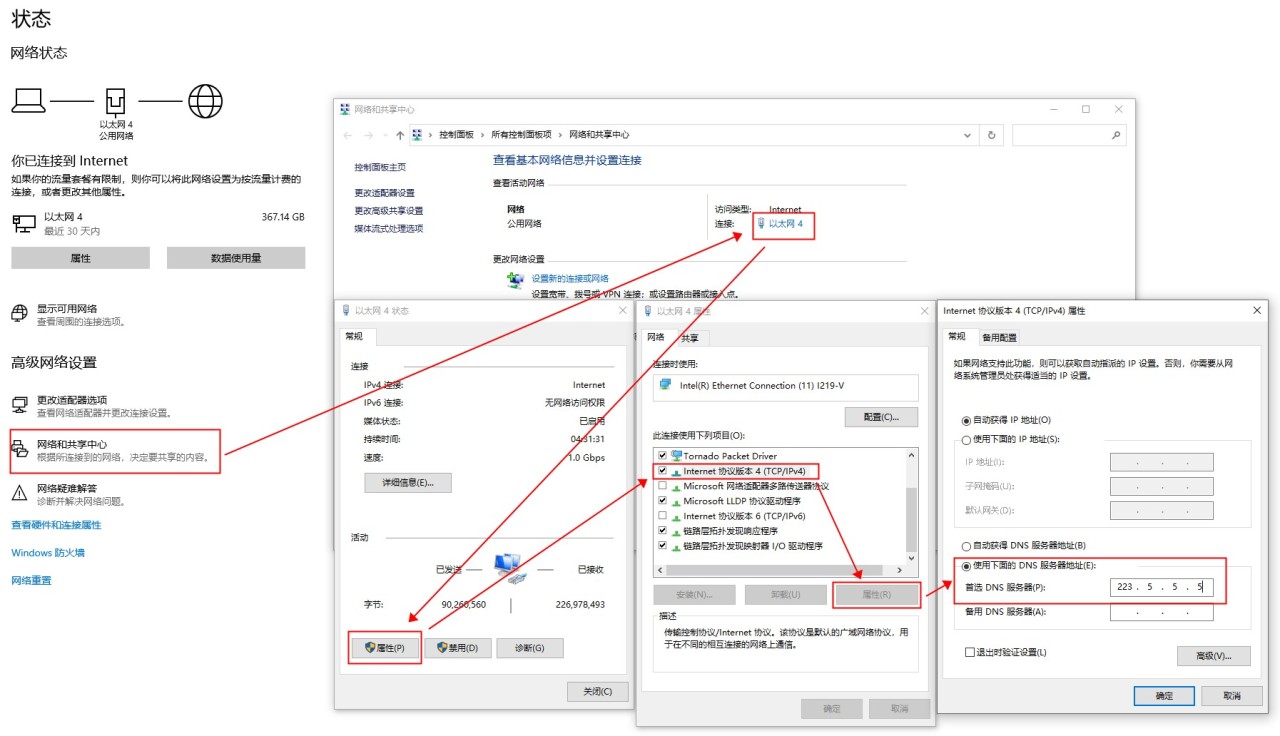The height and width of the screenshot is (736, 1280).
Task: Click the 显示可用网络 globe icon
Action: 20,314
